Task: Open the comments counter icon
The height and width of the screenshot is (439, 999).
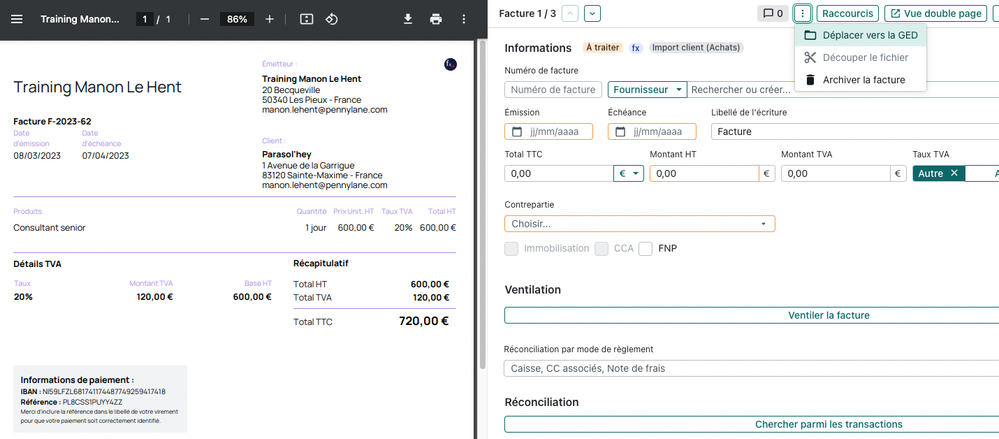Action: click(x=773, y=13)
